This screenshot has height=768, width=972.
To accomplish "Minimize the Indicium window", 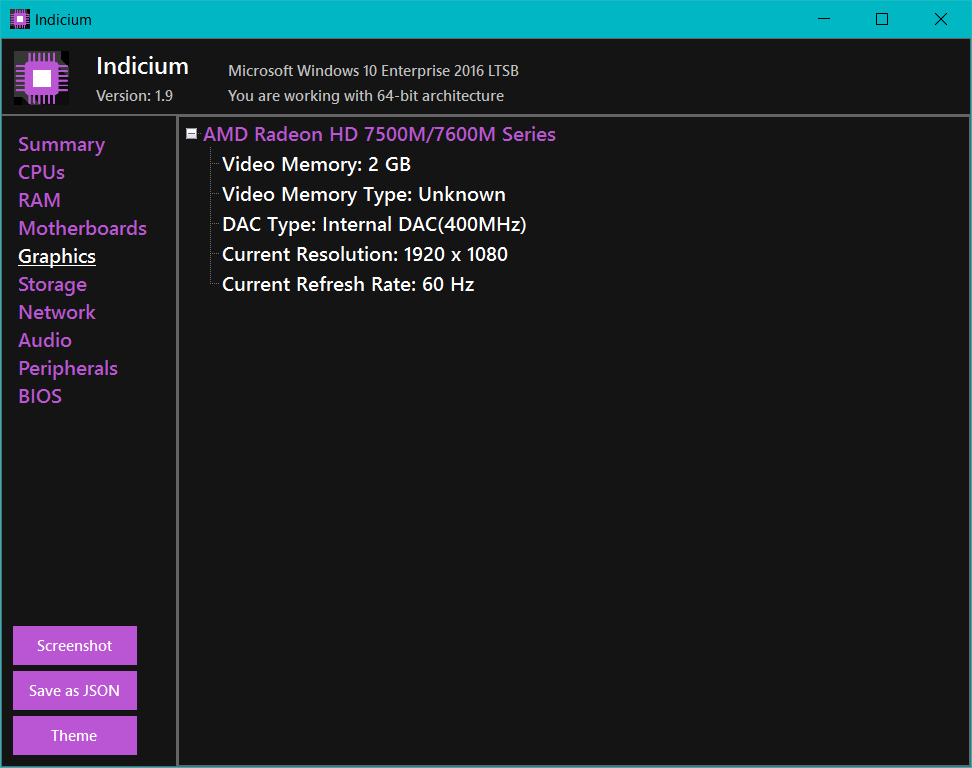I will point(824,19).
